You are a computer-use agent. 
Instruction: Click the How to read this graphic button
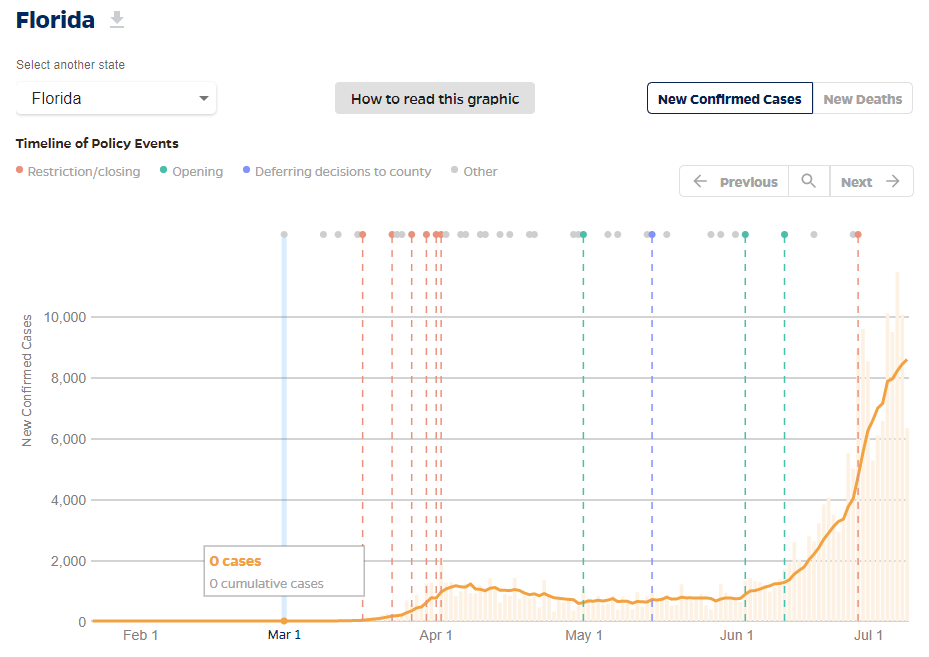point(435,98)
